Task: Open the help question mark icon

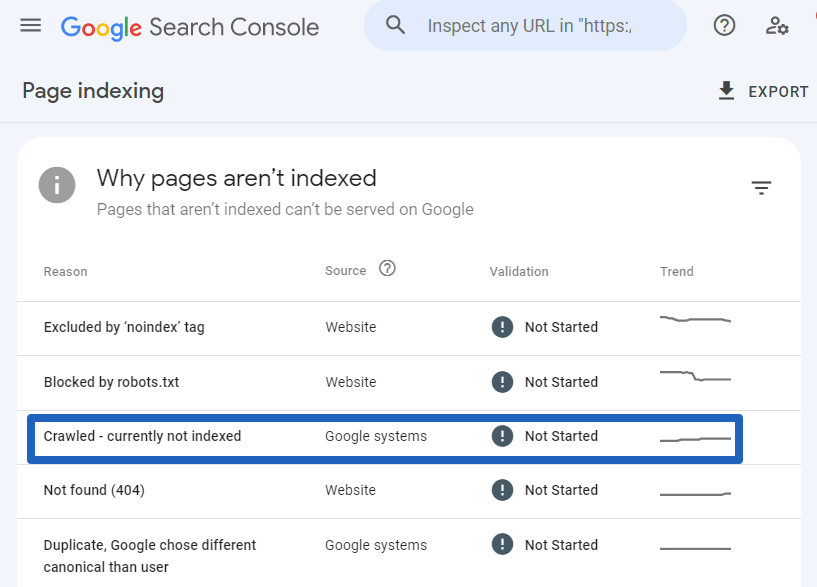Action: [724, 26]
